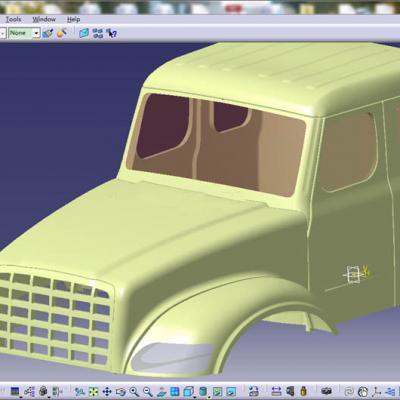
Task: Select the Normal View icon
Action: pyautogui.click(x=161, y=392)
